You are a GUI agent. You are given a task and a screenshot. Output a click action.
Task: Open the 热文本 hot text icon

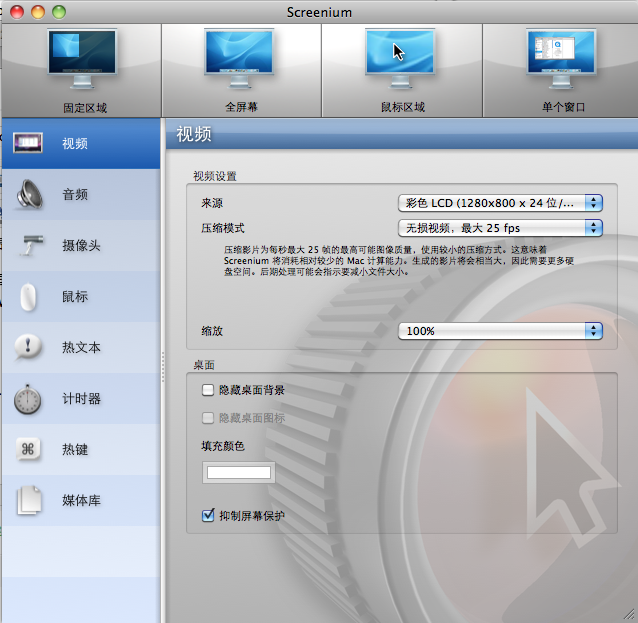point(28,348)
